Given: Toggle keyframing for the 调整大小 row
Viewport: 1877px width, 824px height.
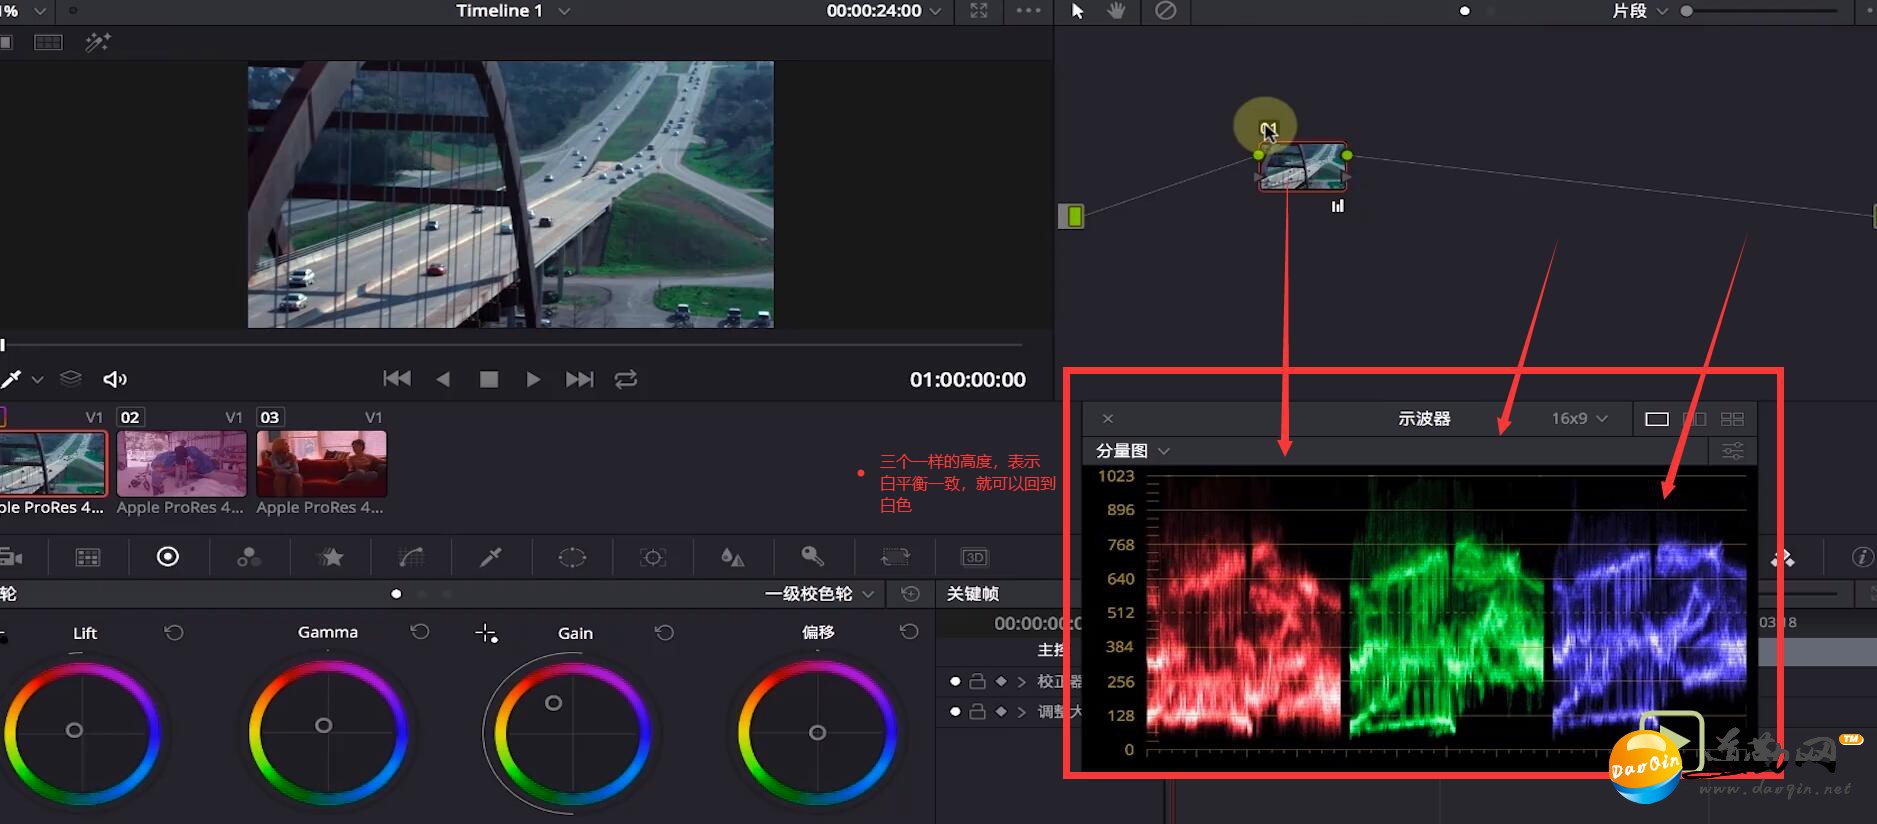Looking at the screenshot, I should click(955, 712).
